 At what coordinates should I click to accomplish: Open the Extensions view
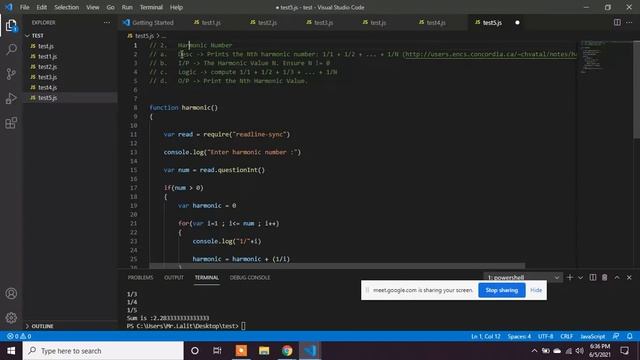coord(11,123)
